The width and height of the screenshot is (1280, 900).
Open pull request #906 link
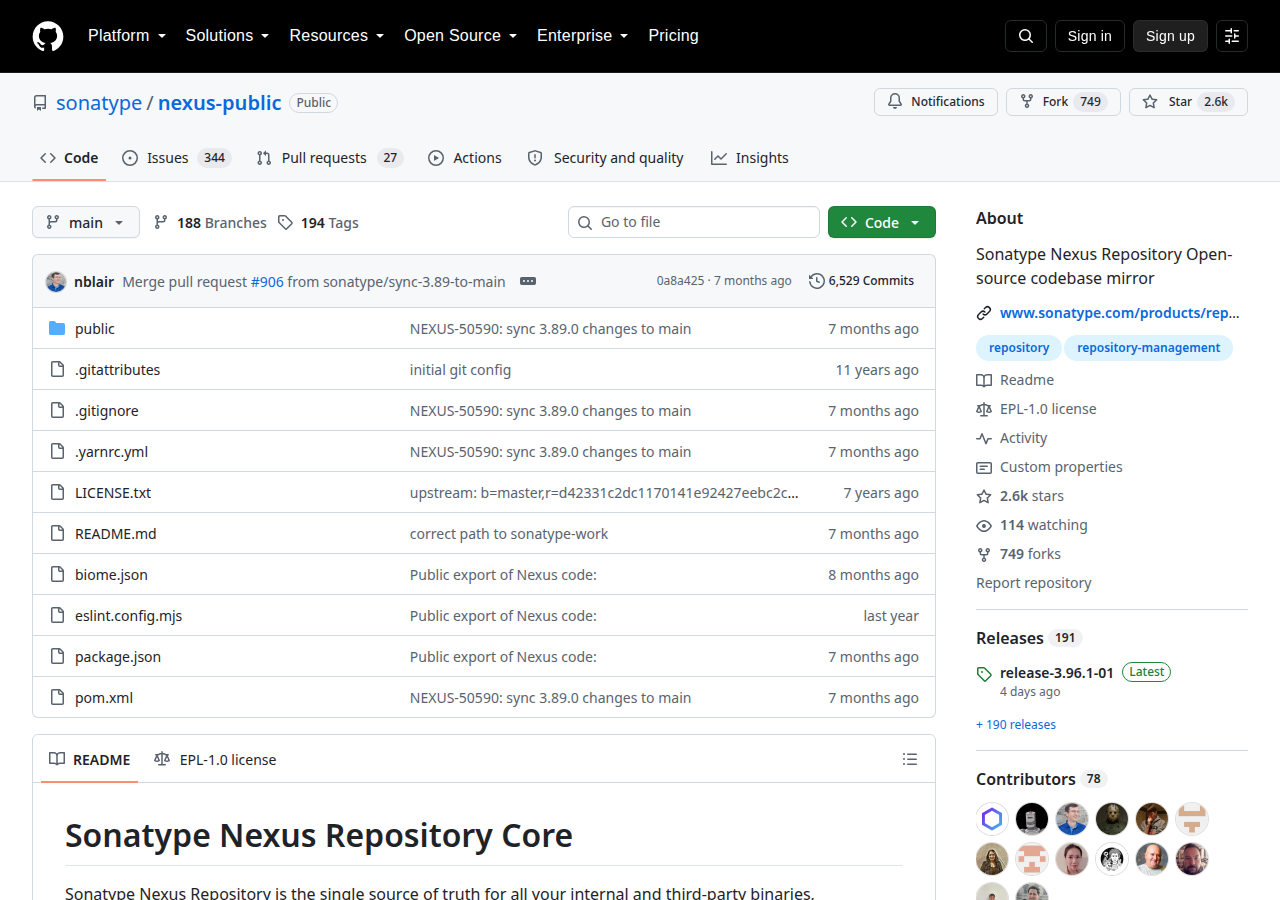click(267, 282)
